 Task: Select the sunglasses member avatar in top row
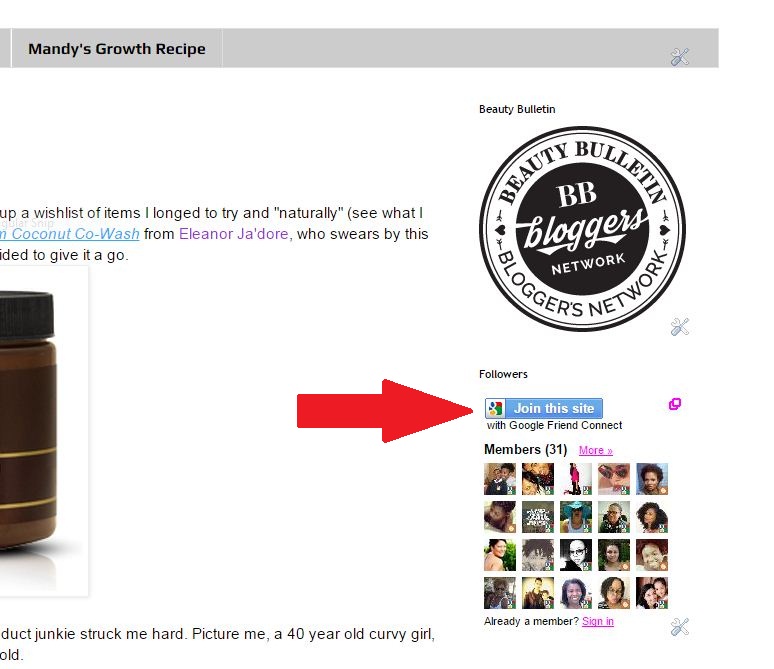614,479
